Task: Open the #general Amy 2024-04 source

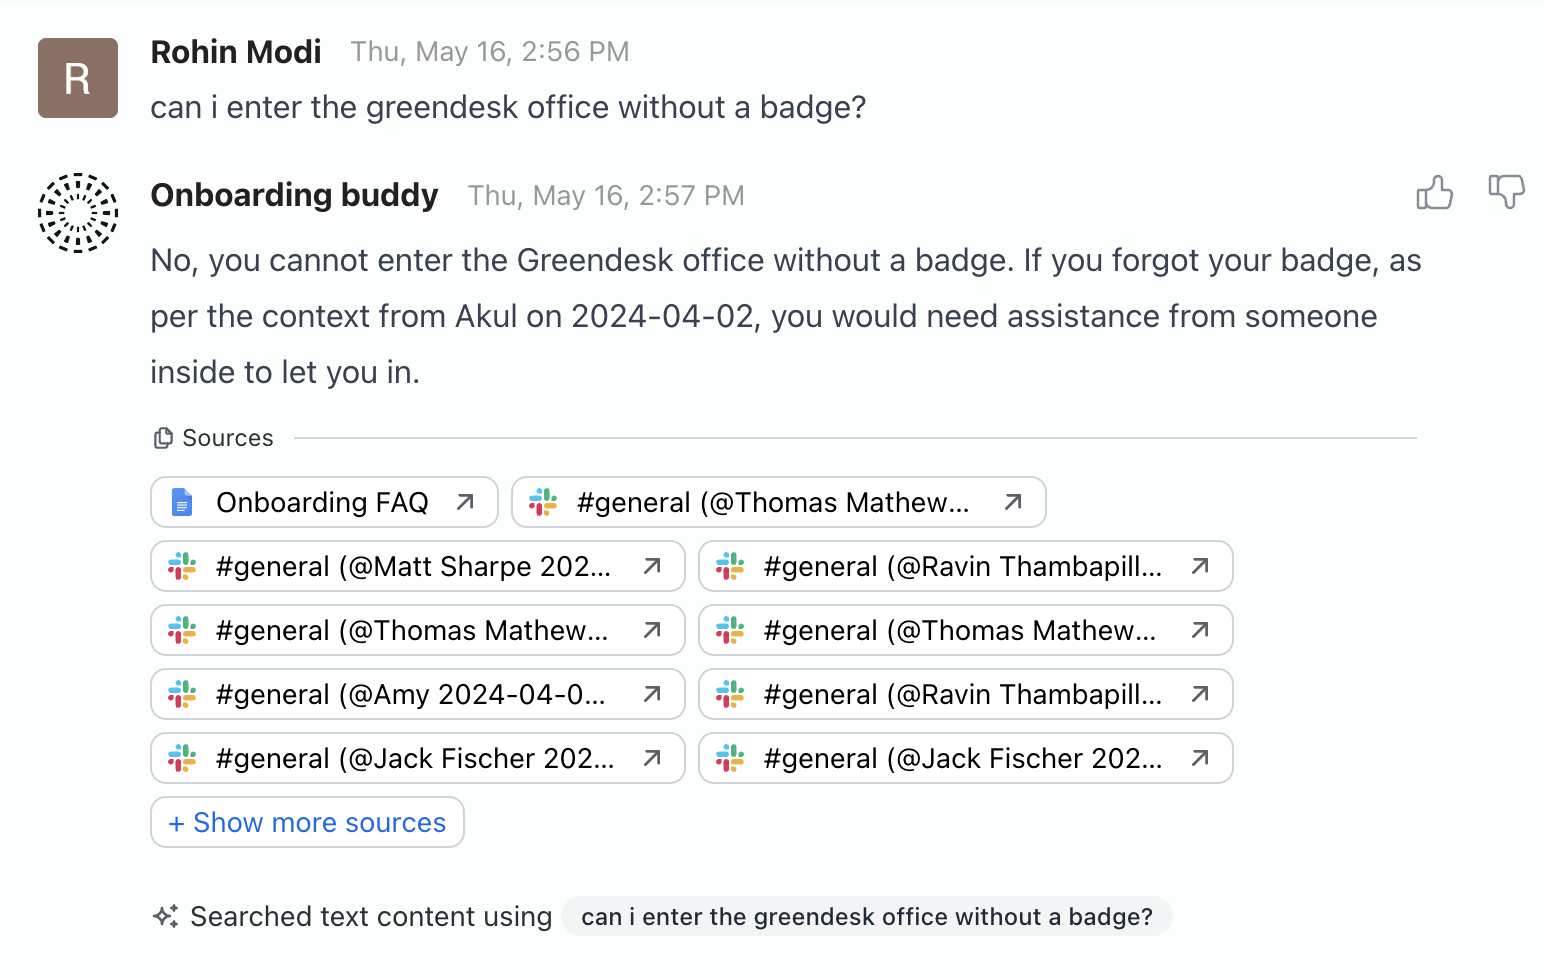Action: pyautogui.click(x=410, y=694)
